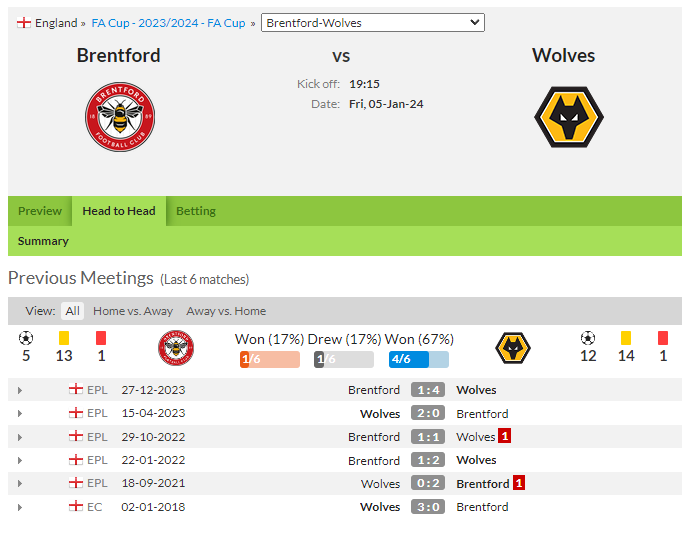Click the small Wolves crest in stats row

coord(513,348)
